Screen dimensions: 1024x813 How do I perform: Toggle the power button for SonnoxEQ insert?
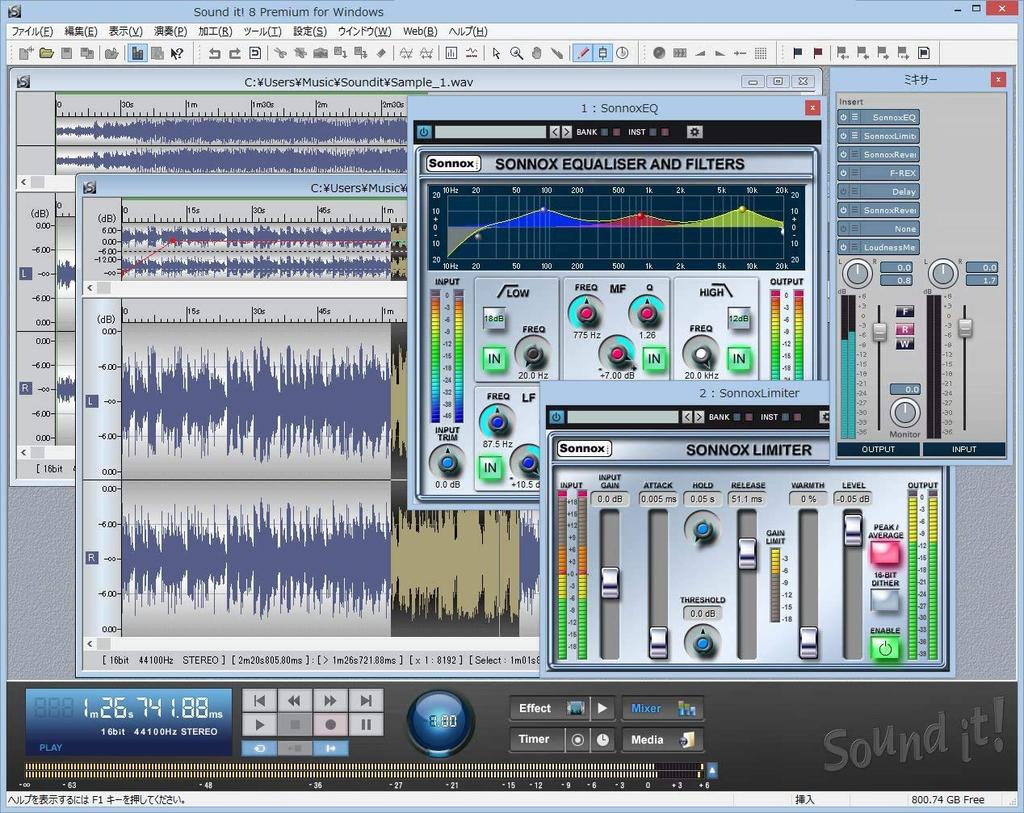tap(843, 117)
